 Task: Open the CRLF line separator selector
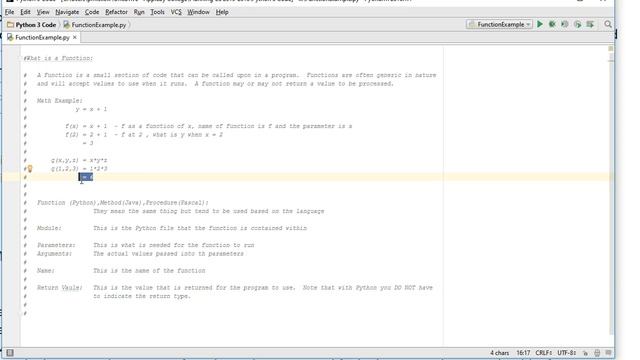[544, 353]
